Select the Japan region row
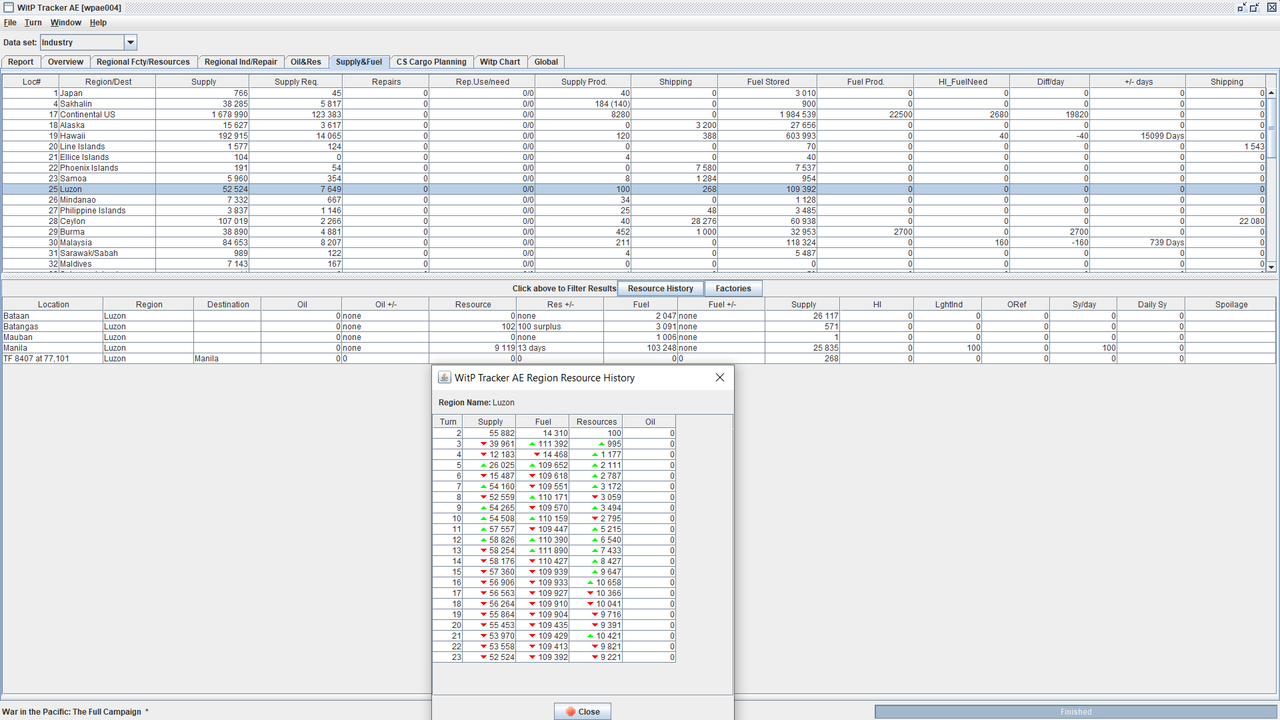 click(x=634, y=93)
